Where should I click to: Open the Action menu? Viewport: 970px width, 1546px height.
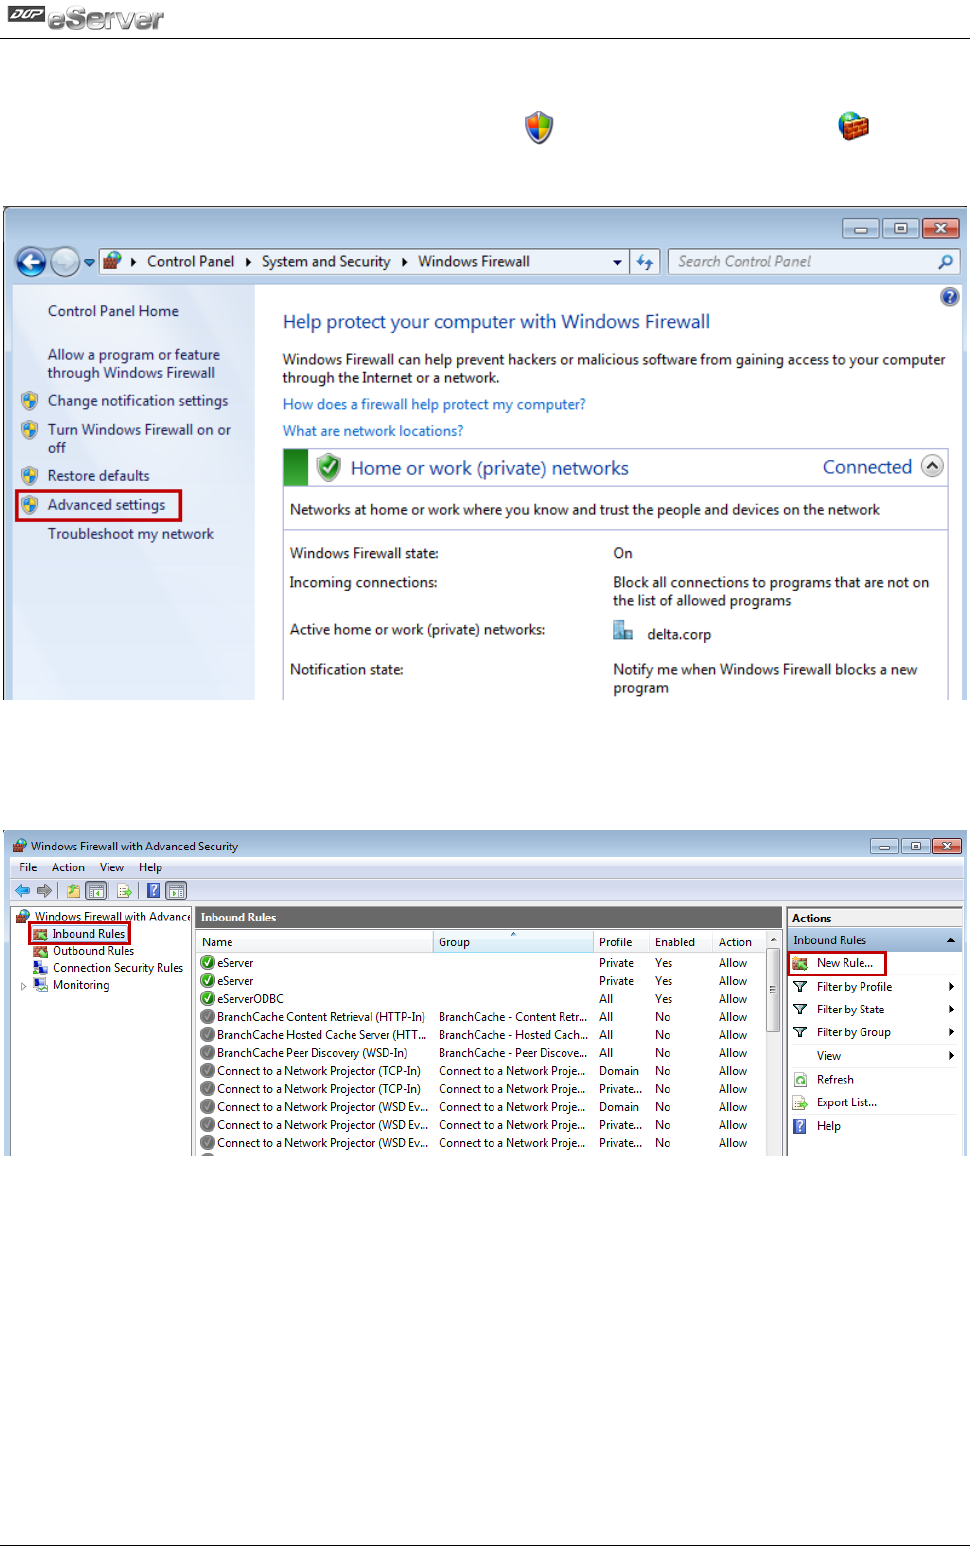click(x=68, y=867)
